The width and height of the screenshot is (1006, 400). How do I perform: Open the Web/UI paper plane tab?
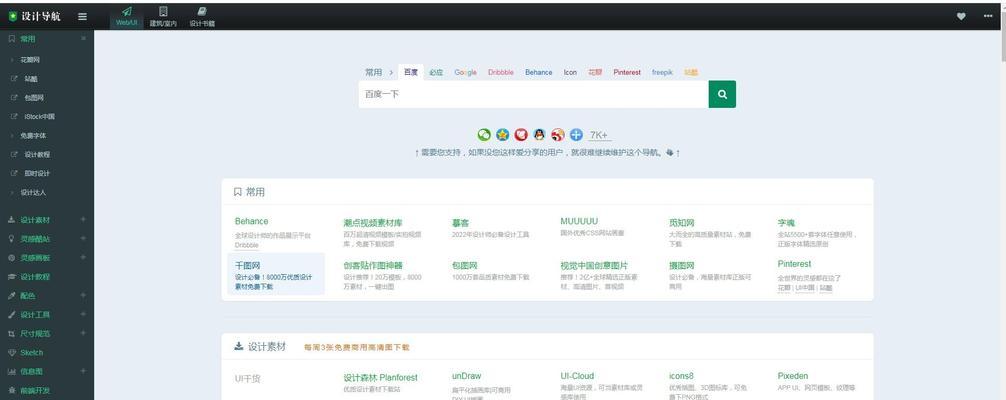(126, 16)
